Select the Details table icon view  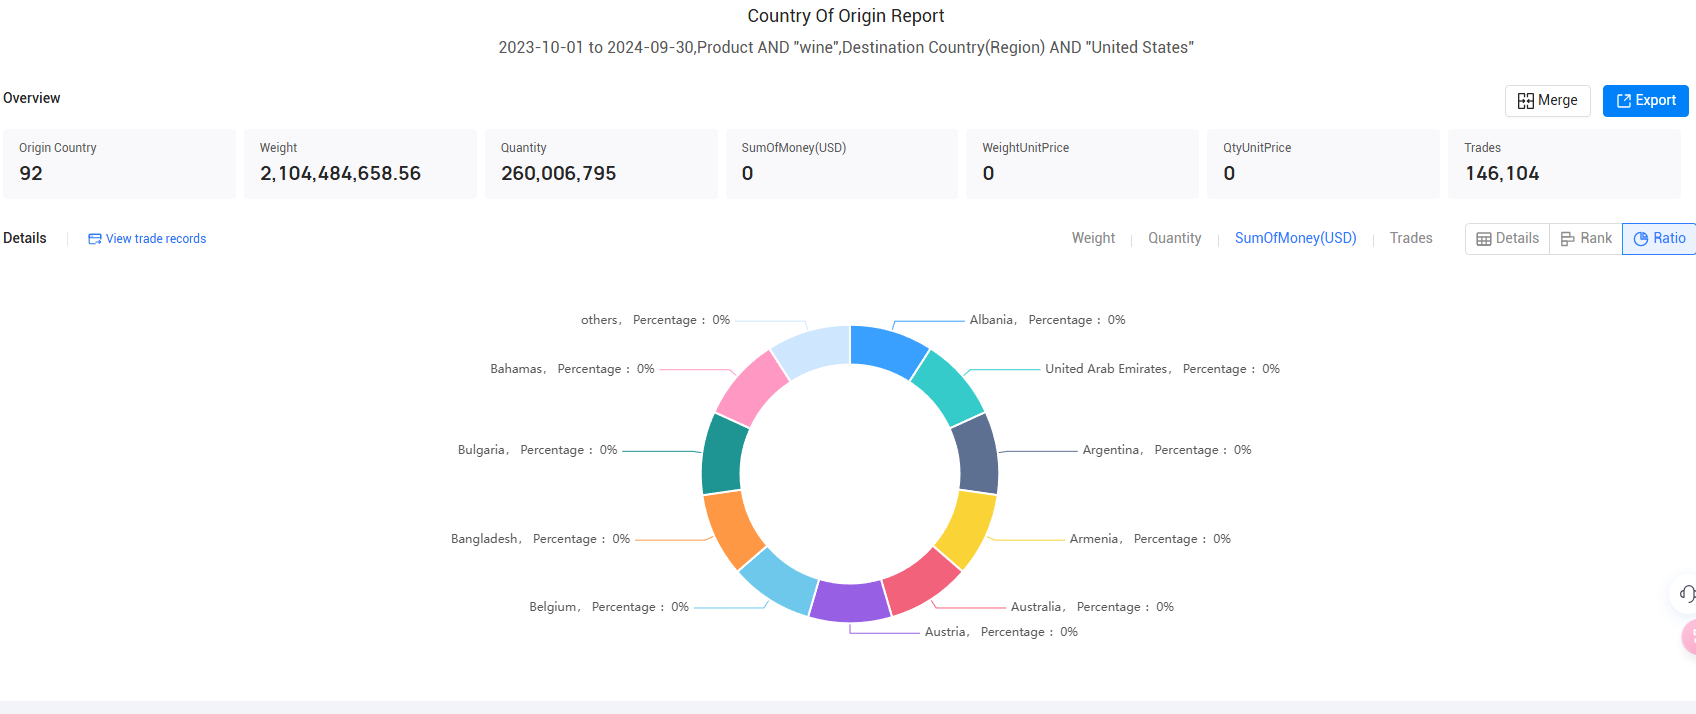[x=1507, y=239]
